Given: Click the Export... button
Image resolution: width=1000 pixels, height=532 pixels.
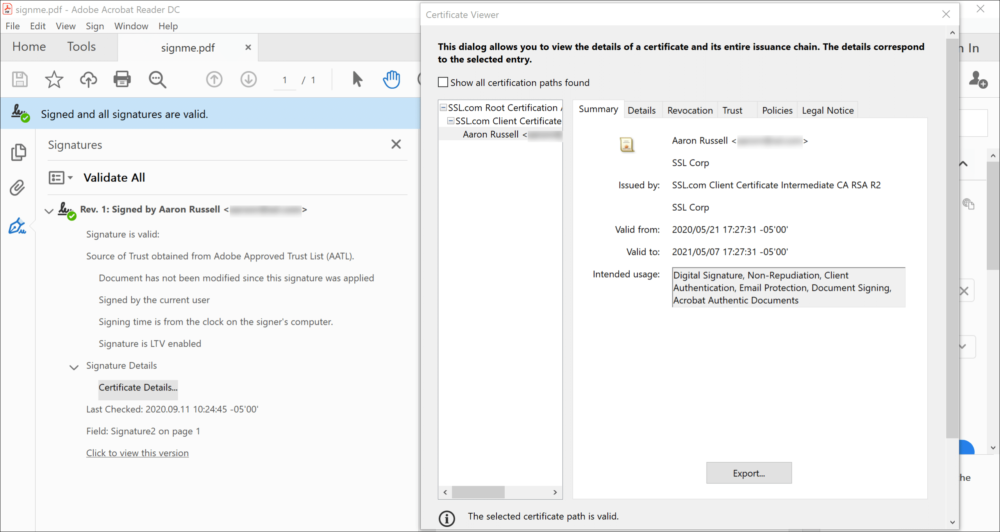Looking at the screenshot, I should click(x=748, y=473).
